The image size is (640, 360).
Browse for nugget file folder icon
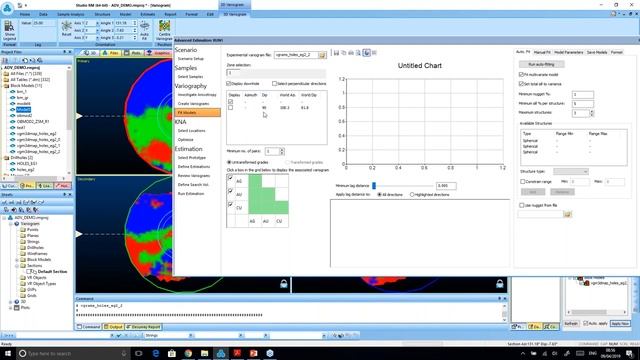[x=567, y=214]
